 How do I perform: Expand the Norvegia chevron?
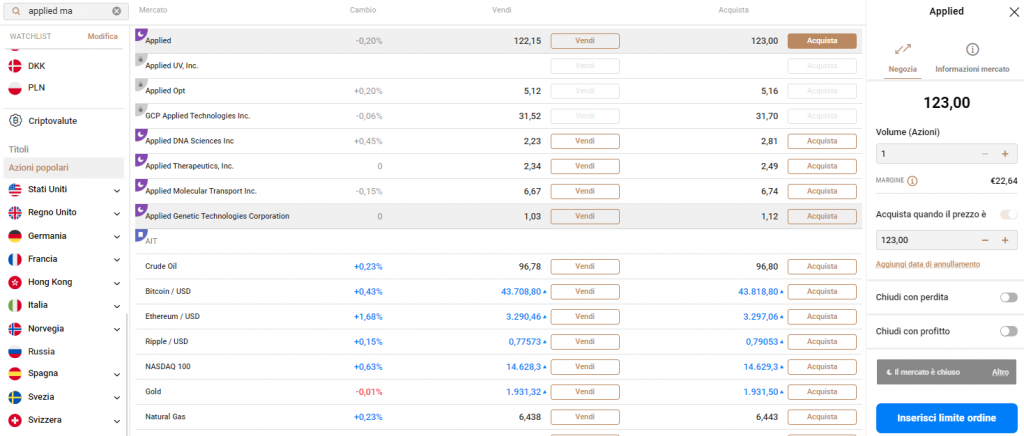point(117,329)
